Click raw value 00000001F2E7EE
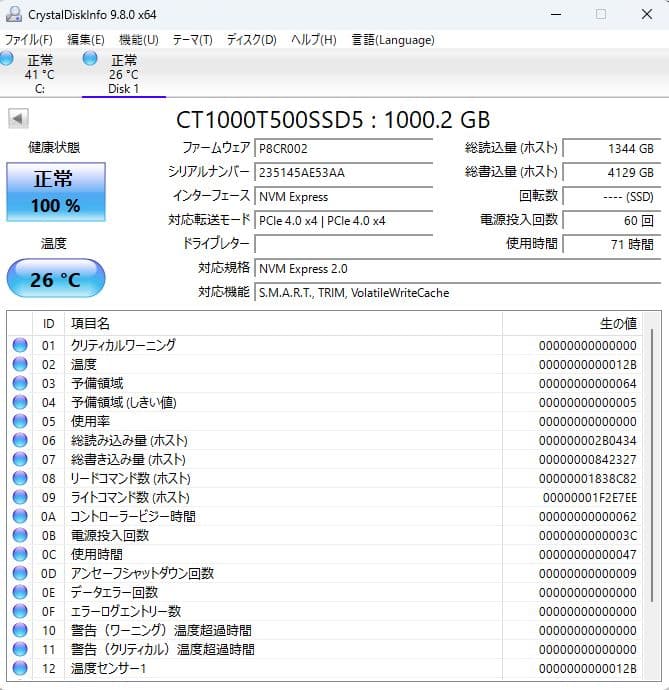The height and width of the screenshot is (690, 669). click(590, 497)
